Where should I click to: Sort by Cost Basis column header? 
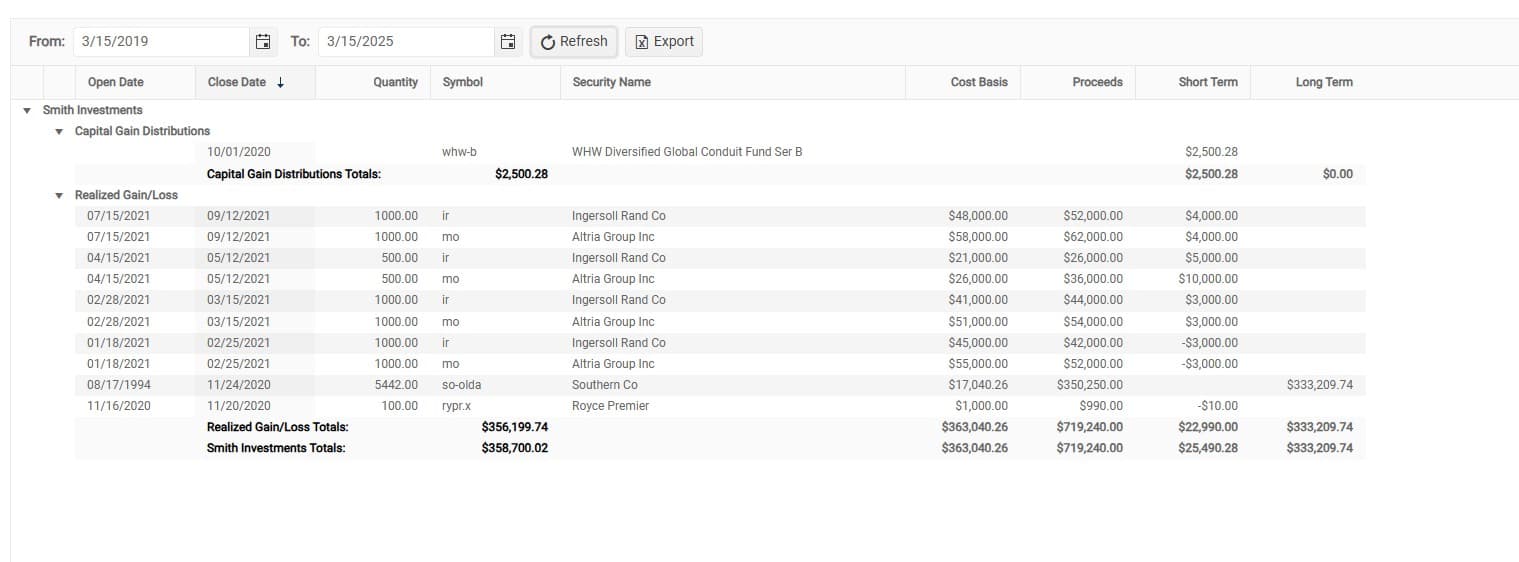pos(963,82)
